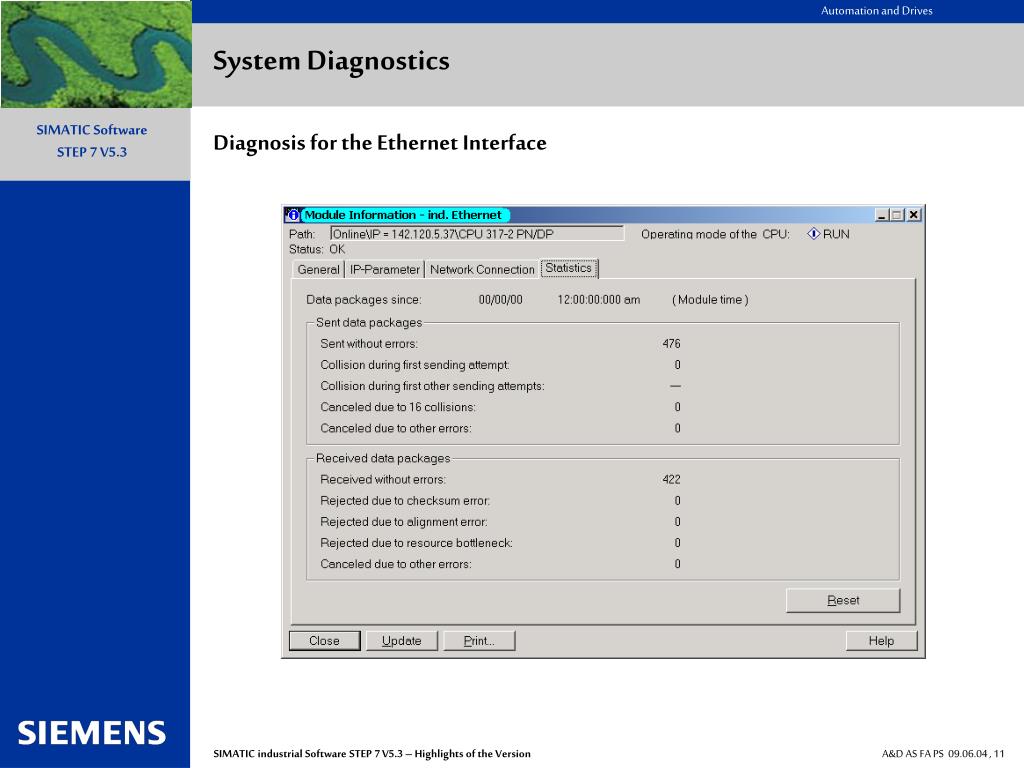Click the 'System Diagnostics' title
Screen dimensions: 1024x768
(331, 61)
